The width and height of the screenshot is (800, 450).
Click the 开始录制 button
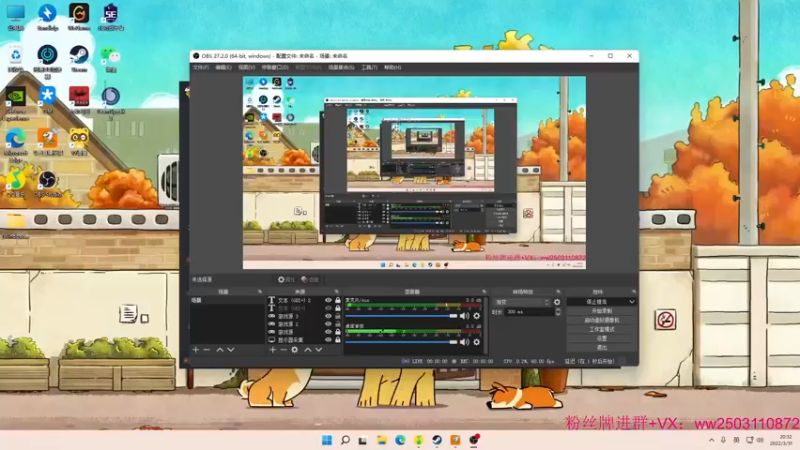tap(602, 311)
